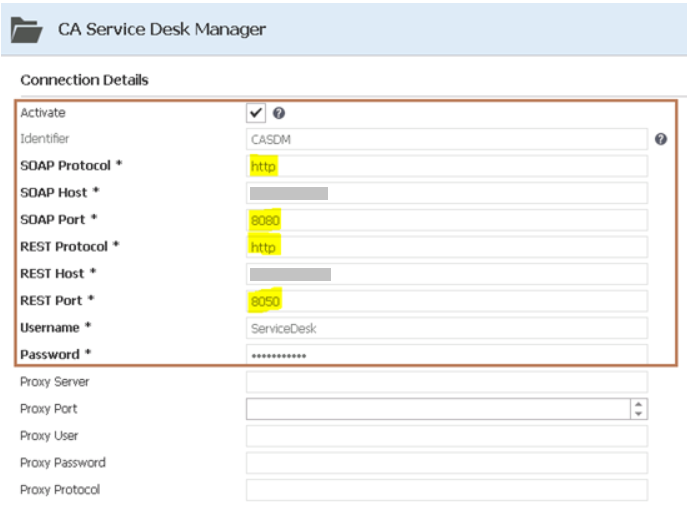Click the Proxy User input field

click(447, 436)
